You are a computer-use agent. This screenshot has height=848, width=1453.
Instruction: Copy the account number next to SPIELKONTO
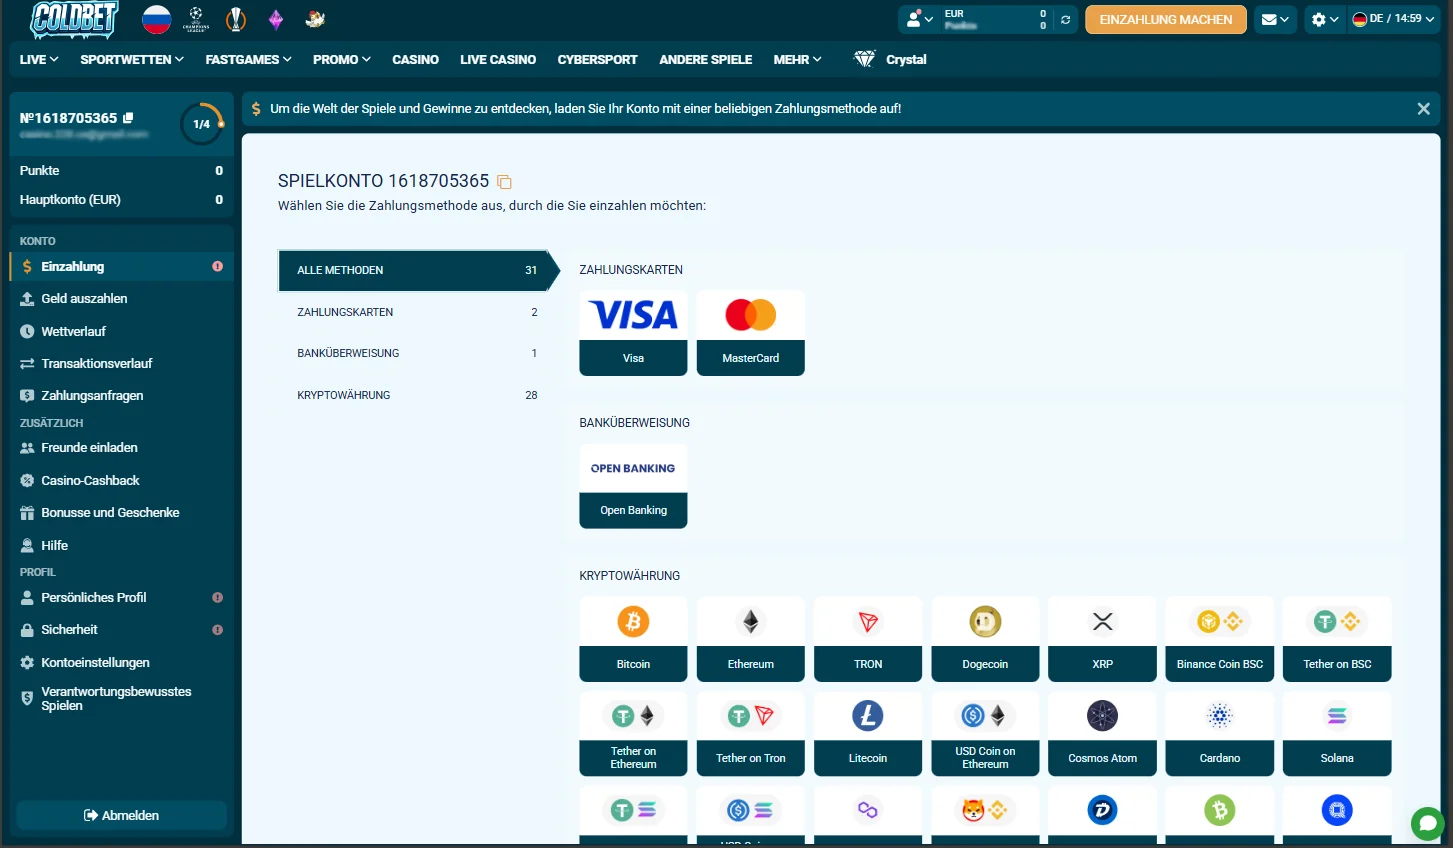pos(505,182)
